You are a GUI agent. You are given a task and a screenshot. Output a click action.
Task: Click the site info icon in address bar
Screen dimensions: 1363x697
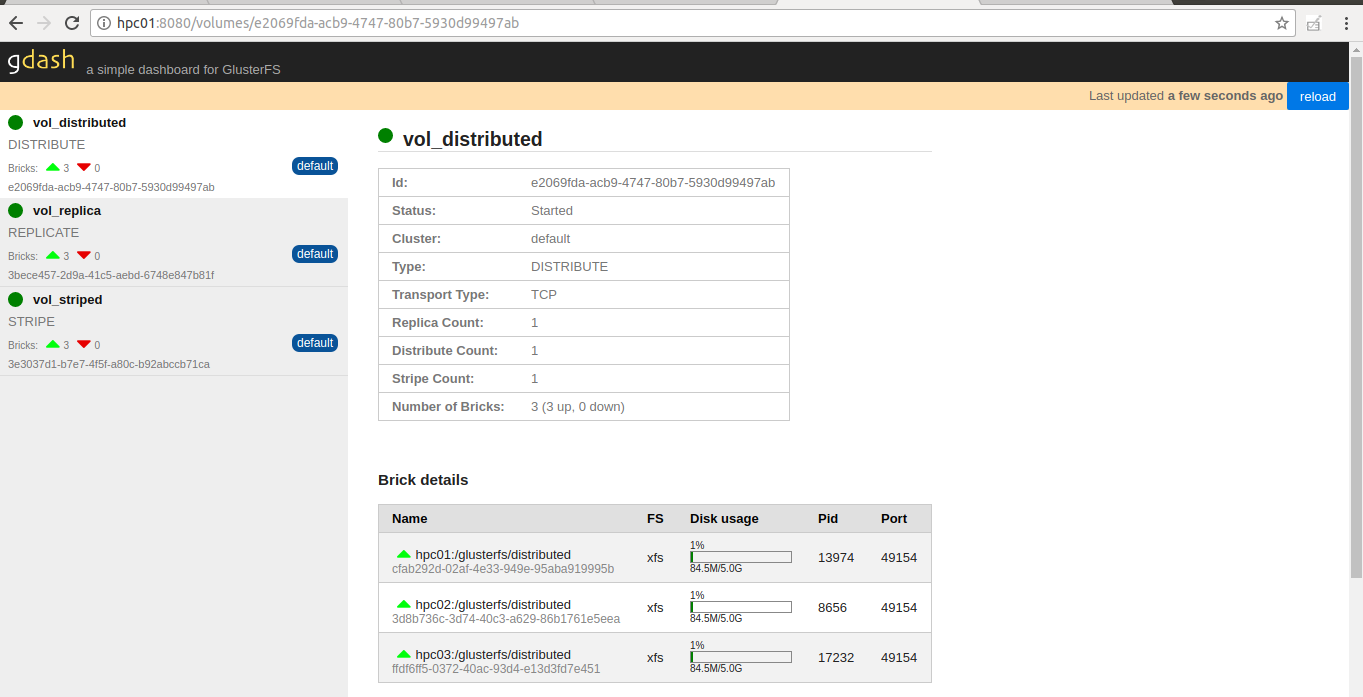pyautogui.click(x=104, y=23)
